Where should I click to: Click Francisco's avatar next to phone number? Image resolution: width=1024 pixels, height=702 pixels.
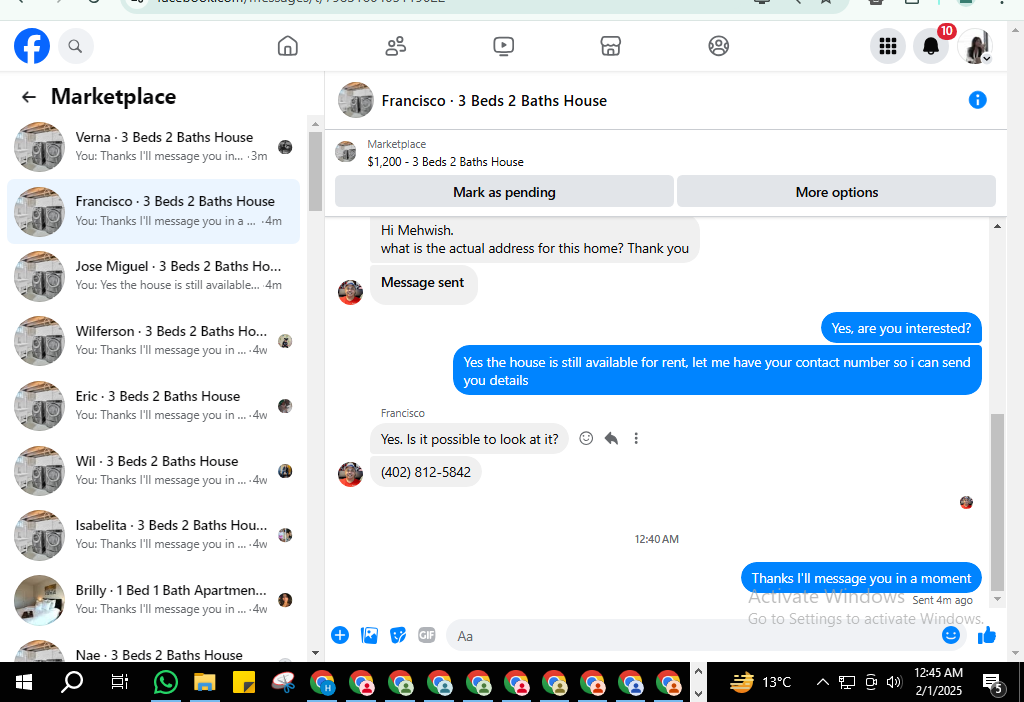(350, 475)
